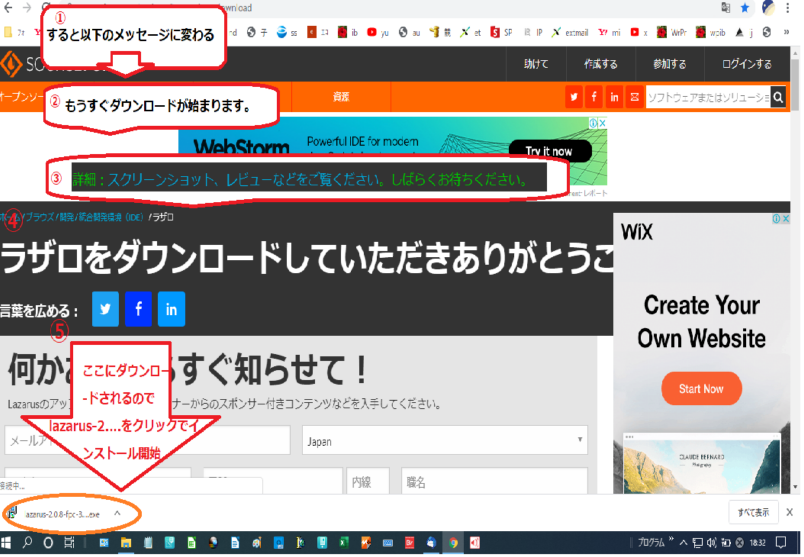Click the Twitter icon in orange bar
Viewport: 804px width, 557px height.
coord(574,97)
